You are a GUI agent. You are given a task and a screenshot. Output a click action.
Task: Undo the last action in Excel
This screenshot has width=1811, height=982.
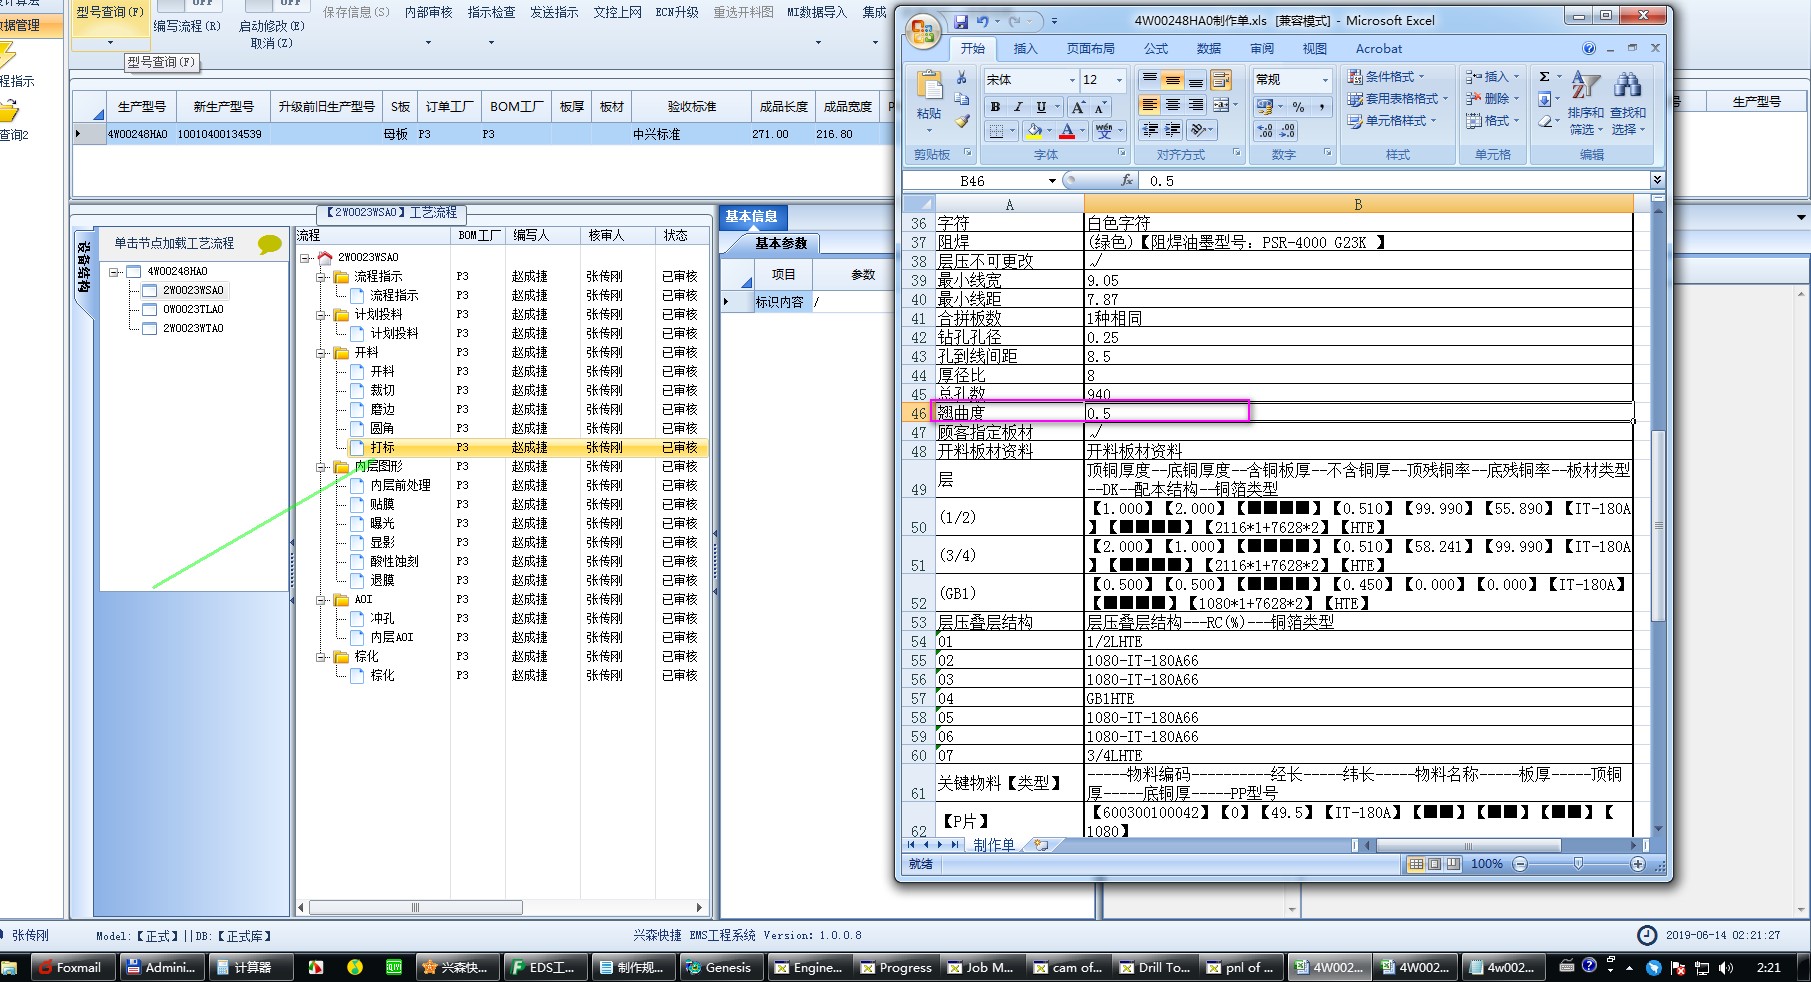[x=982, y=21]
